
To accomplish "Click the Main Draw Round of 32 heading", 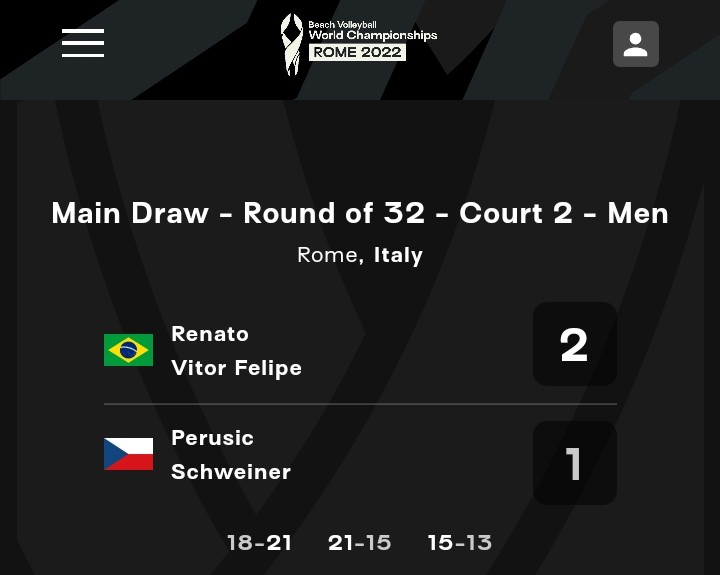I will [360, 213].
